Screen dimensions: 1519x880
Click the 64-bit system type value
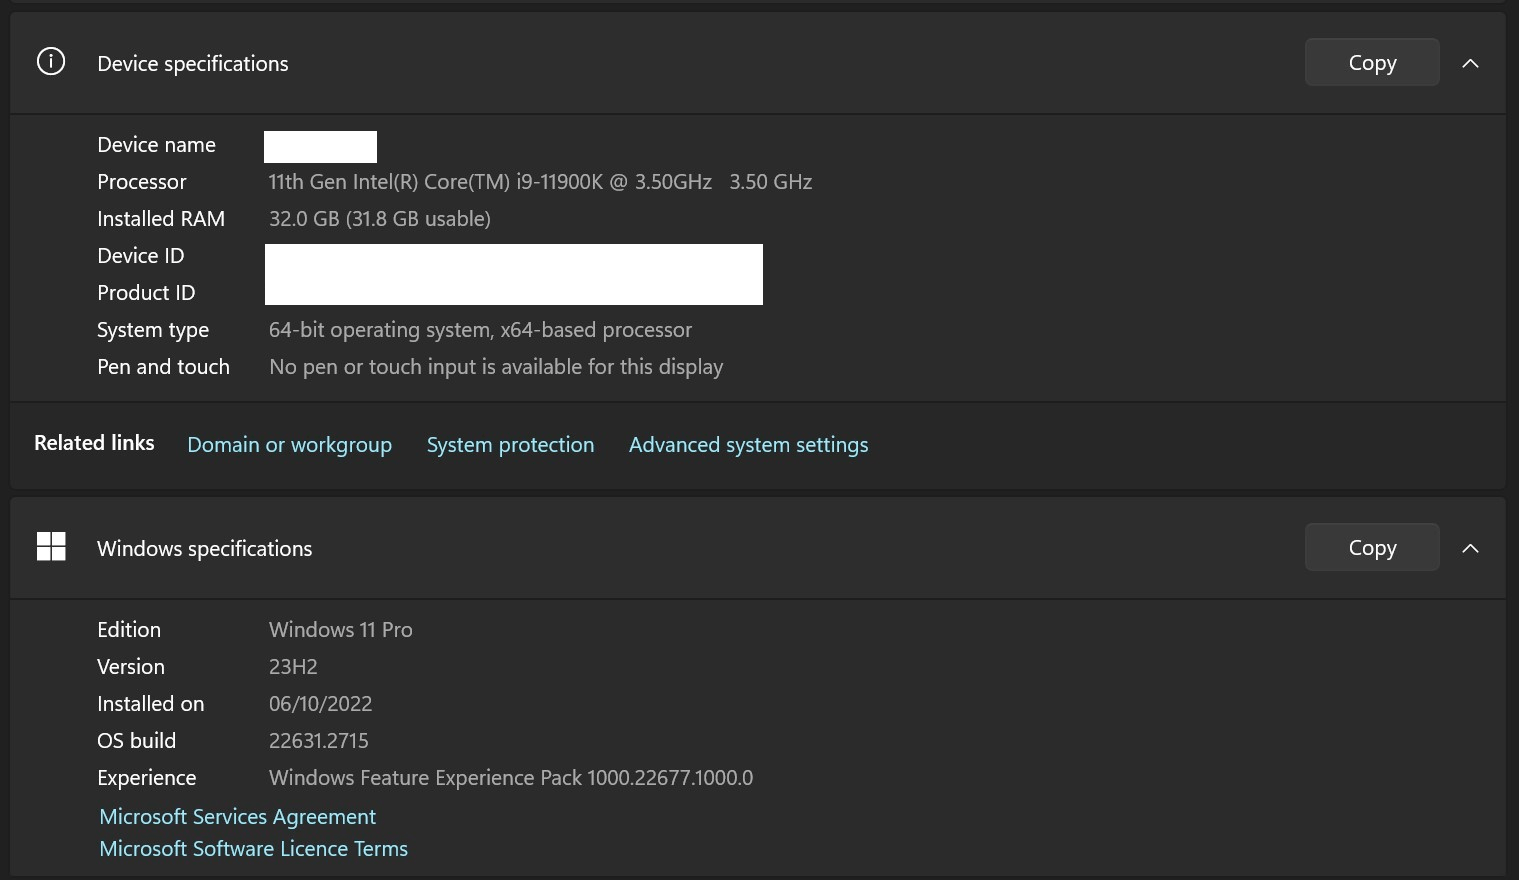point(480,330)
